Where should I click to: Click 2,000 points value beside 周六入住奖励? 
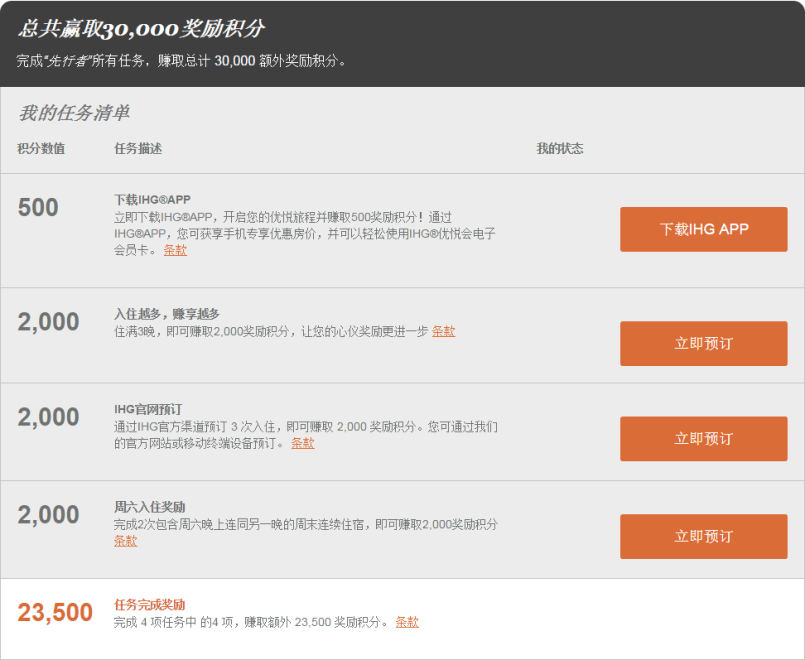pos(48,515)
